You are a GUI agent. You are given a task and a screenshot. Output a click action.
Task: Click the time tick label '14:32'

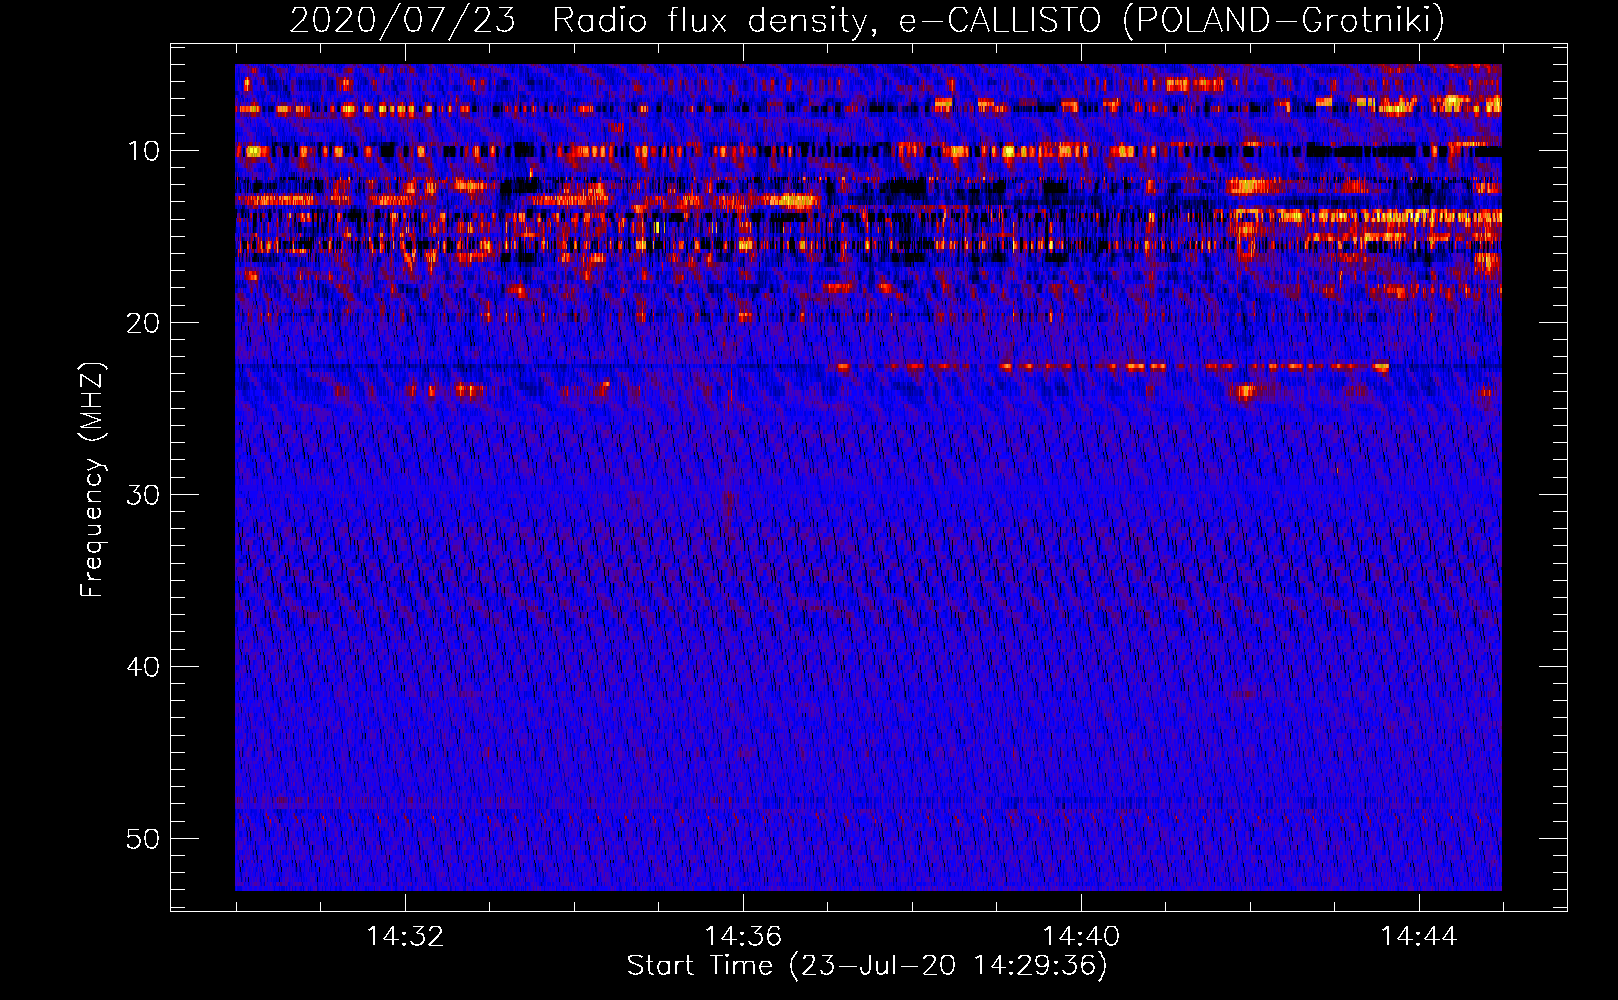point(405,937)
